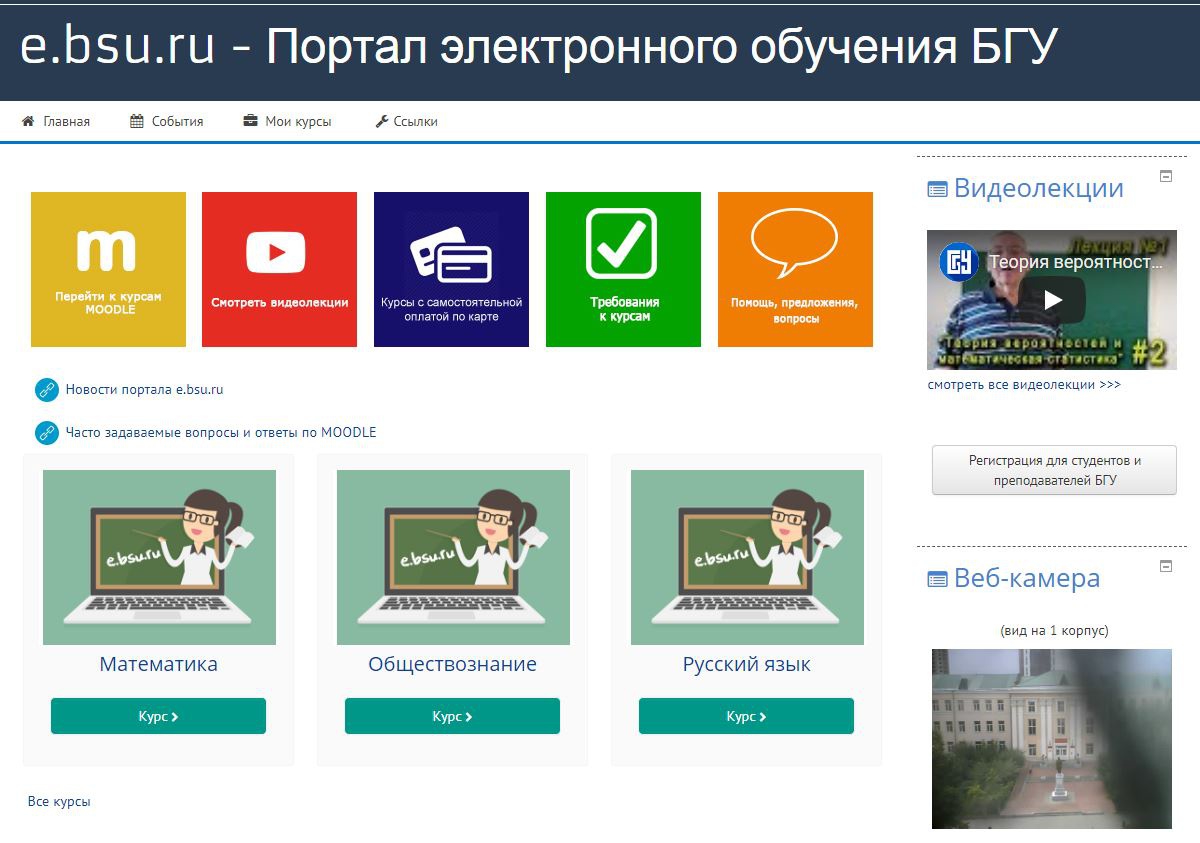Image resolution: width=1200 pixels, height=843 pixels.
Task: Play the probability theory video lecture
Action: [1052, 299]
